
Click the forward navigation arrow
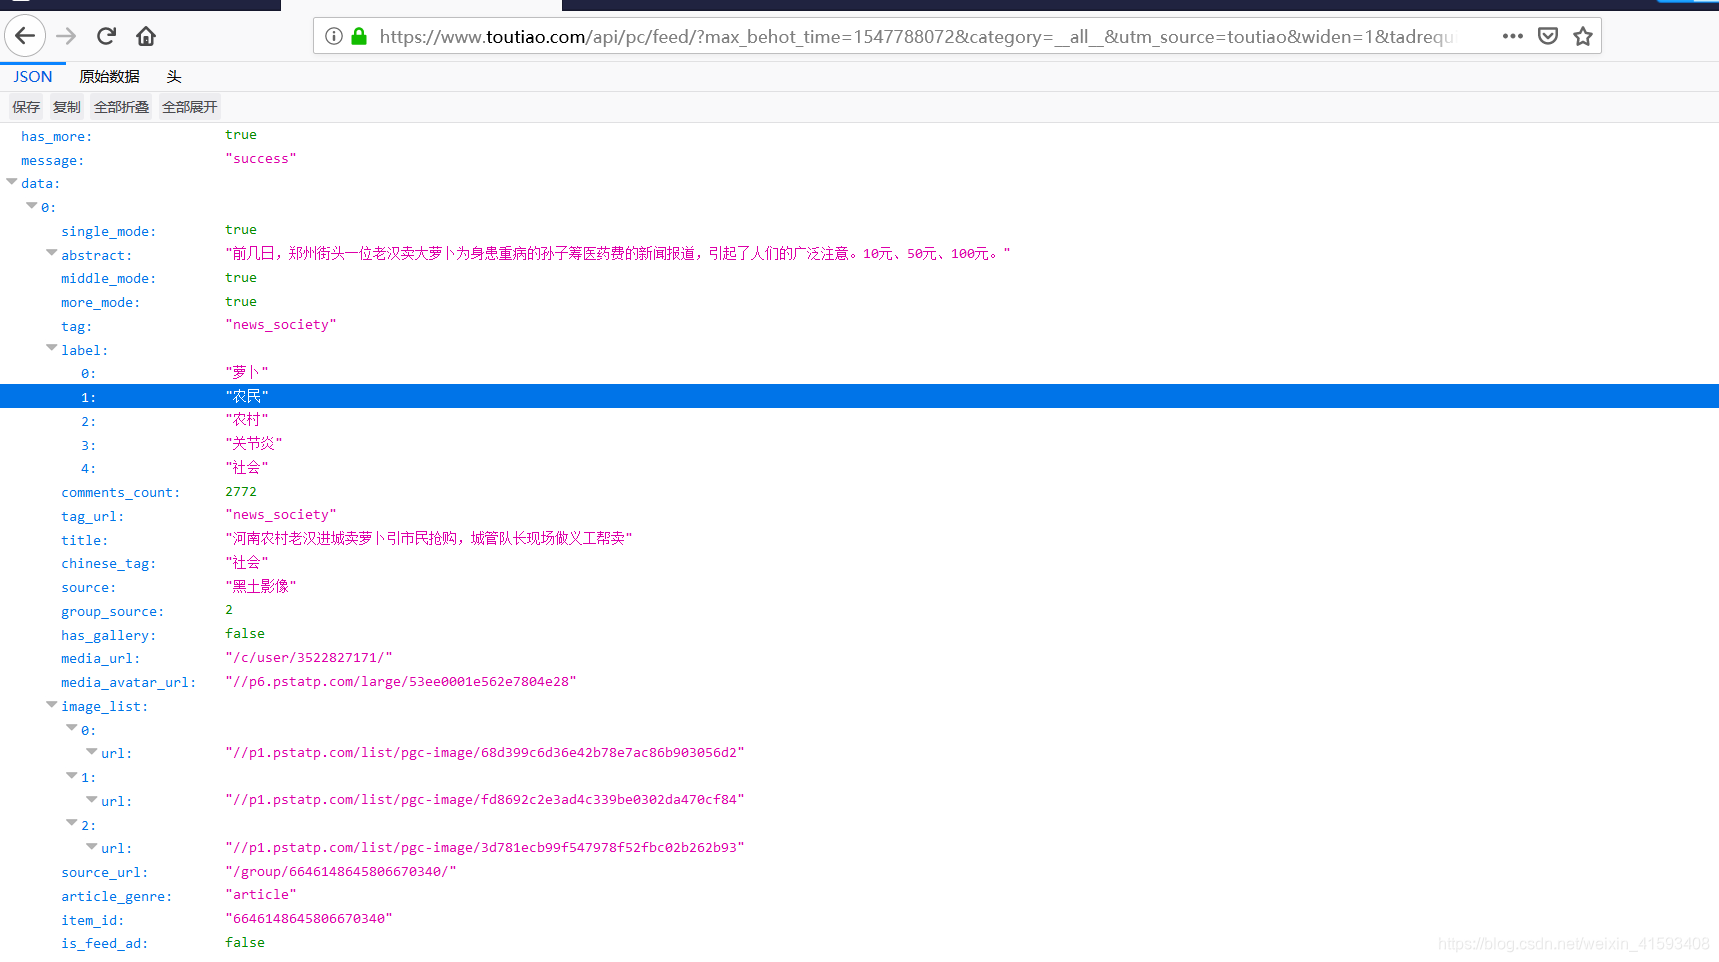coord(66,36)
